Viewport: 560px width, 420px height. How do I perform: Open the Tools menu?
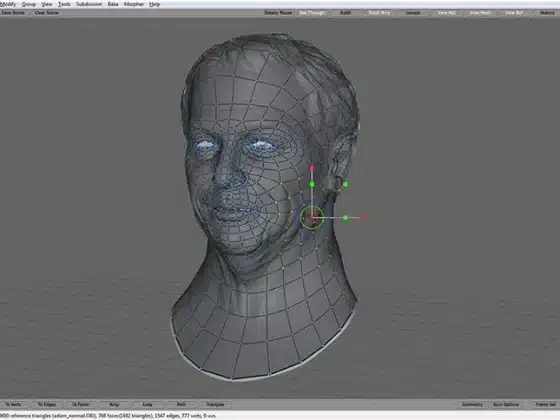[64, 4]
